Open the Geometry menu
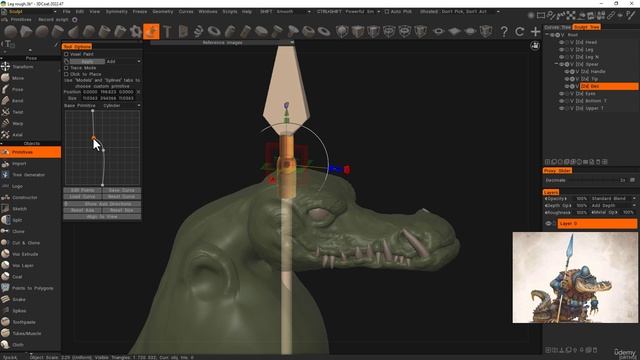Image resolution: width=640 pixels, height=360 pixels. point(163,11)
